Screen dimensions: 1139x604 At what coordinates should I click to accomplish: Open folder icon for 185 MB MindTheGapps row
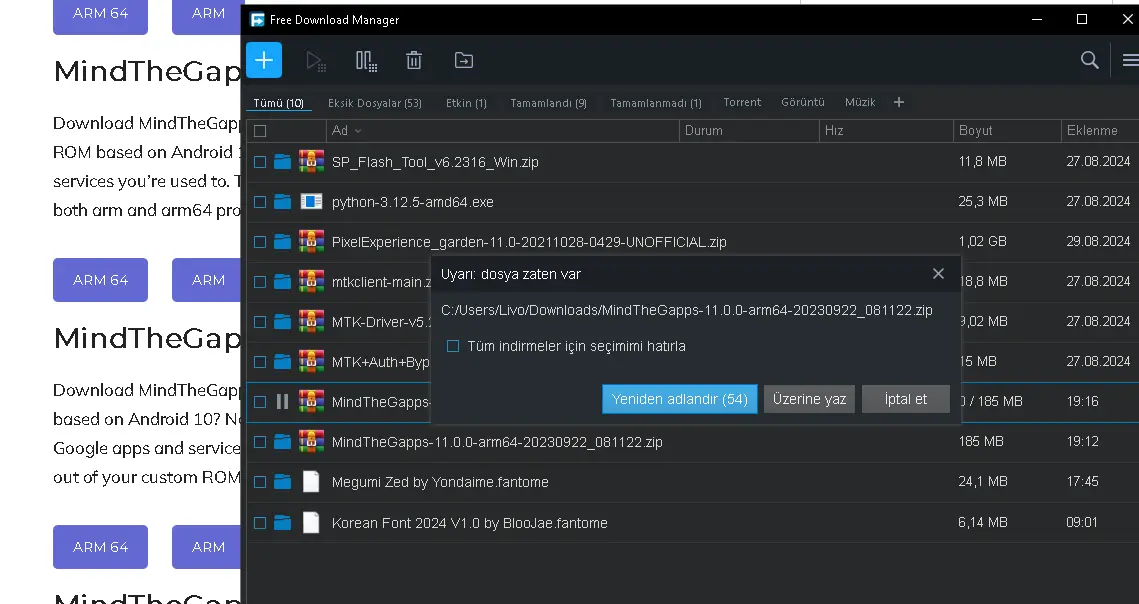point(283,441)
